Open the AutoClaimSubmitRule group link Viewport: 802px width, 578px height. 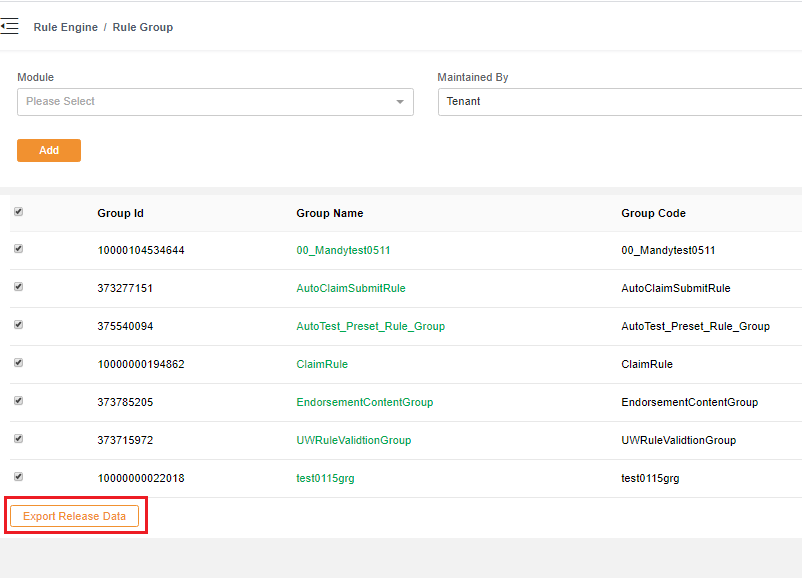pos(351,288)
